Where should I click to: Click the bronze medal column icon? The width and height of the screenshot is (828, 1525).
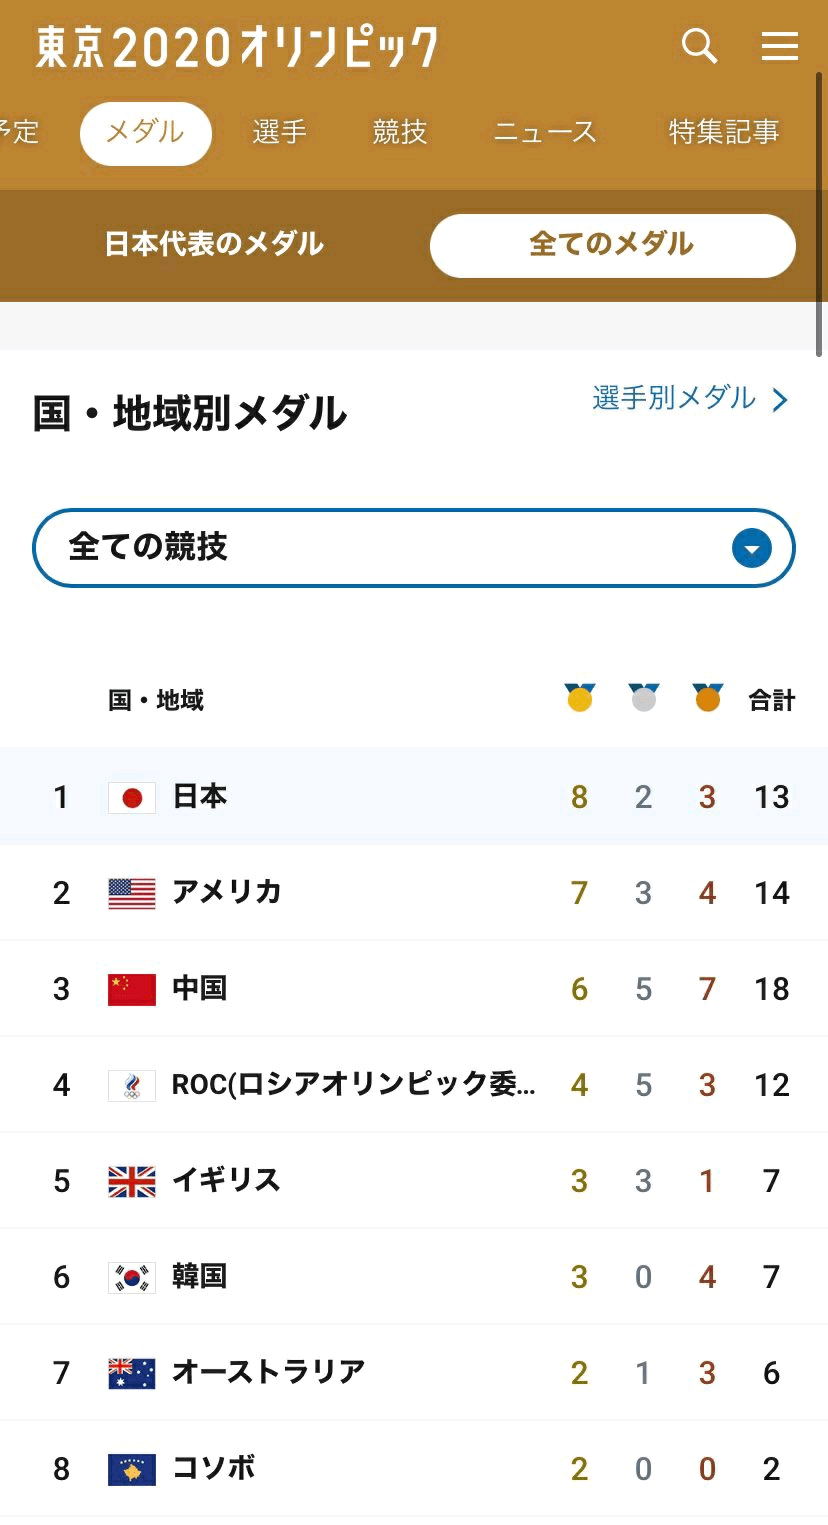tap(708, 697)
